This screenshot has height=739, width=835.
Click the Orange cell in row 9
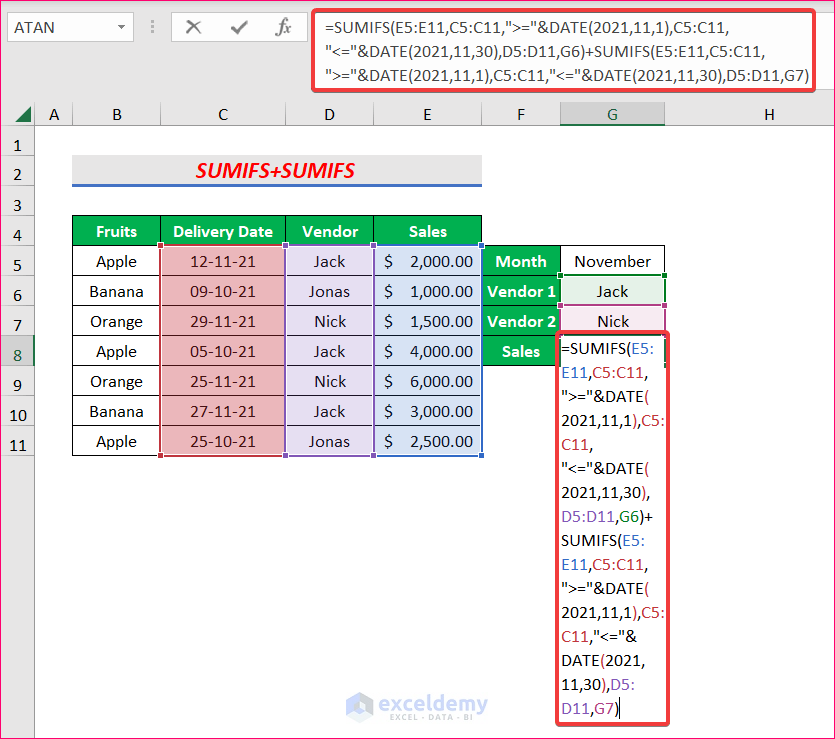pos(117,381)
